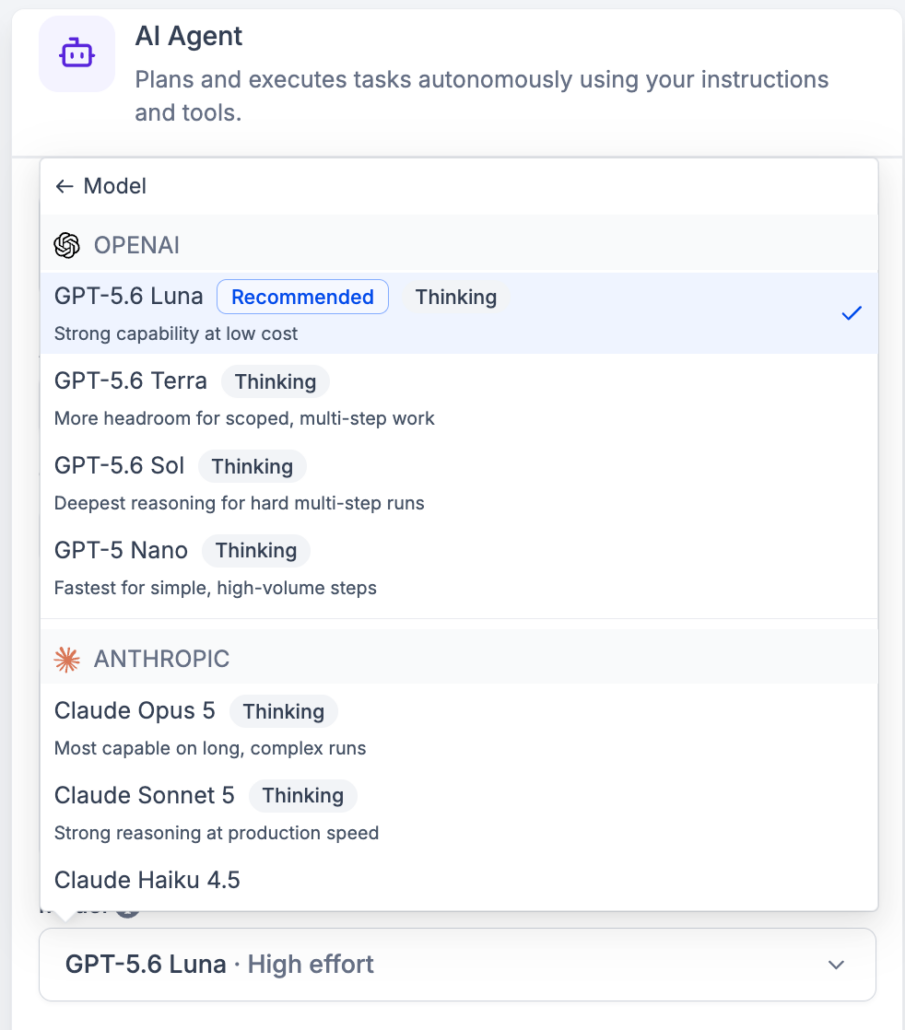
Task: Click the AI Agent robot icon
Action: click(x=77, y=54)
